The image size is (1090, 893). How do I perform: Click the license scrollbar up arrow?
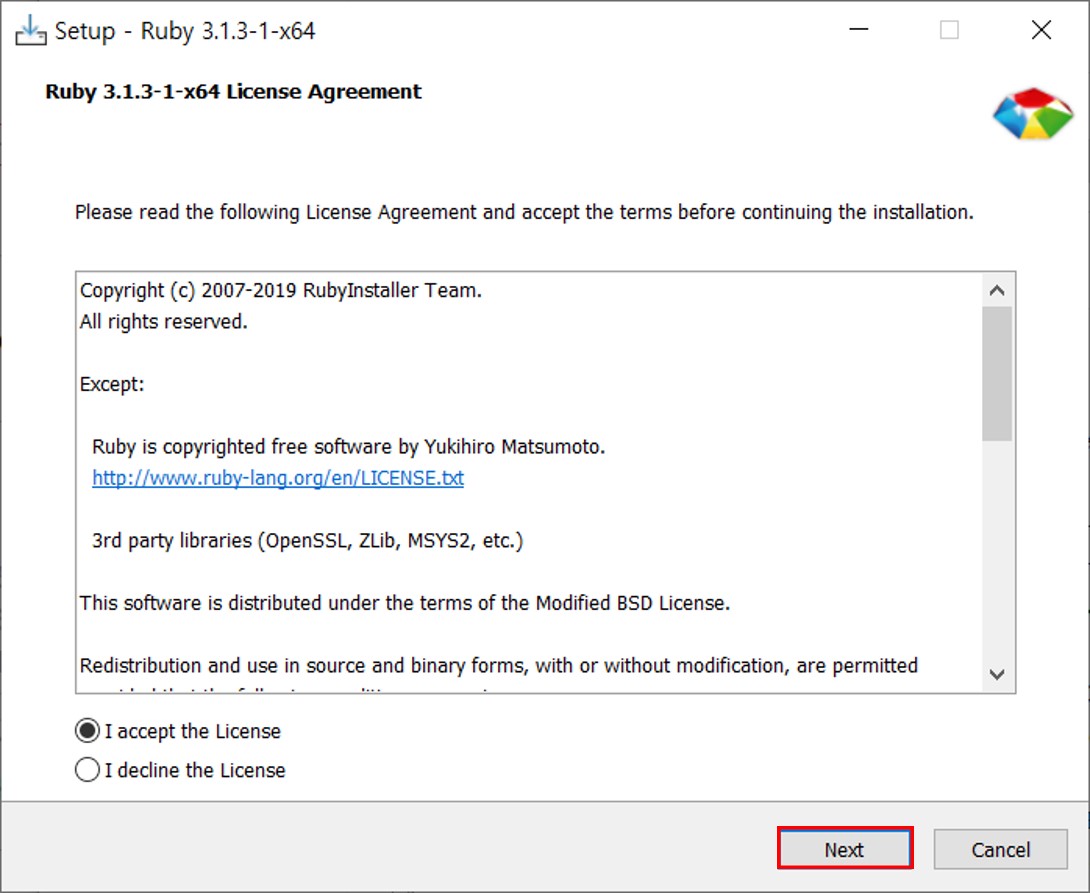(x=997, y=290)
